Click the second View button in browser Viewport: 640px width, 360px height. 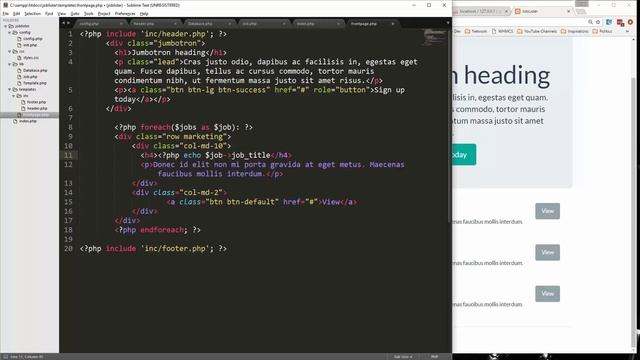click(x=547, y=252)
